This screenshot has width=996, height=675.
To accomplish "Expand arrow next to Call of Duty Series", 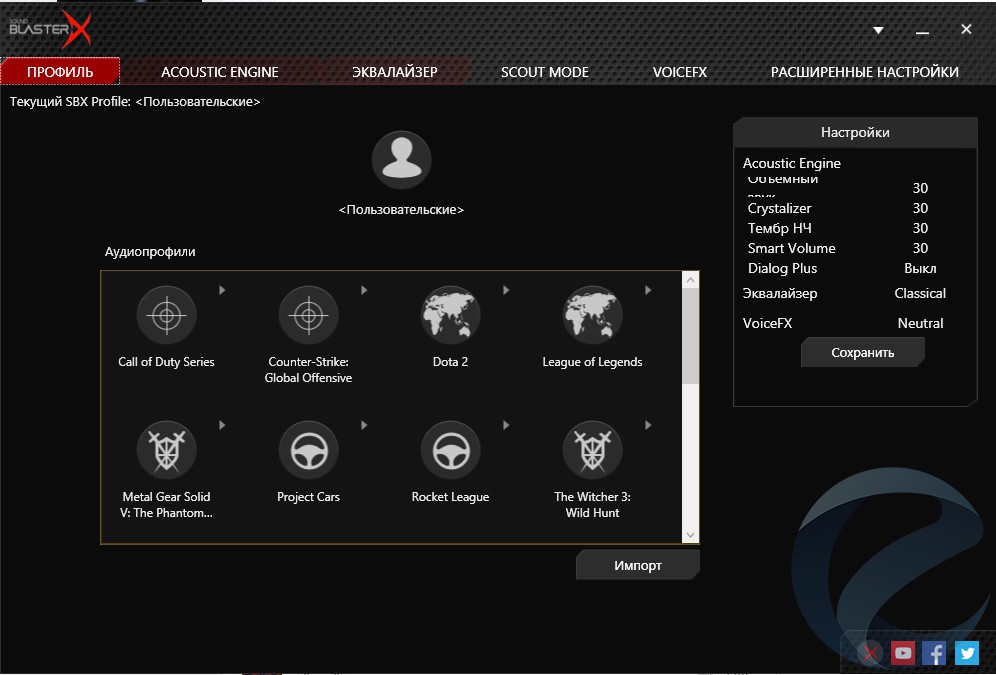I will tap(223, 290).
